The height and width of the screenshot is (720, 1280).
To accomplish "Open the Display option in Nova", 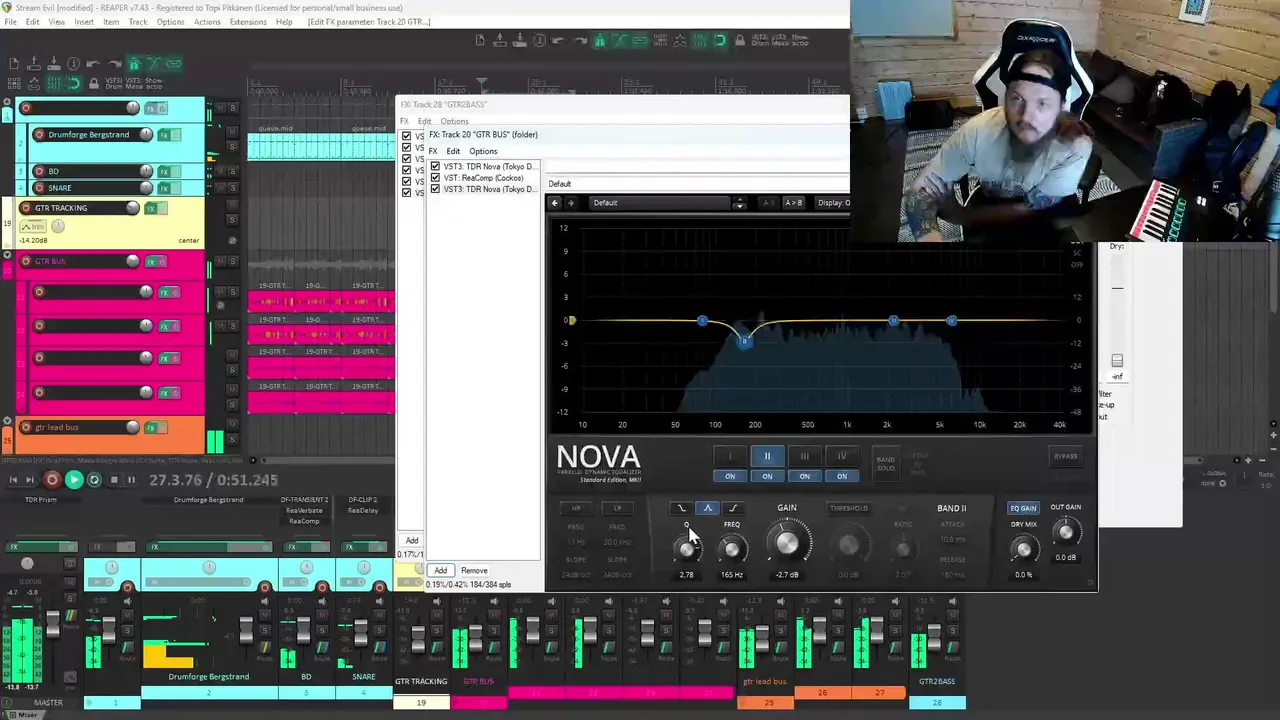I will pos(833,203).
